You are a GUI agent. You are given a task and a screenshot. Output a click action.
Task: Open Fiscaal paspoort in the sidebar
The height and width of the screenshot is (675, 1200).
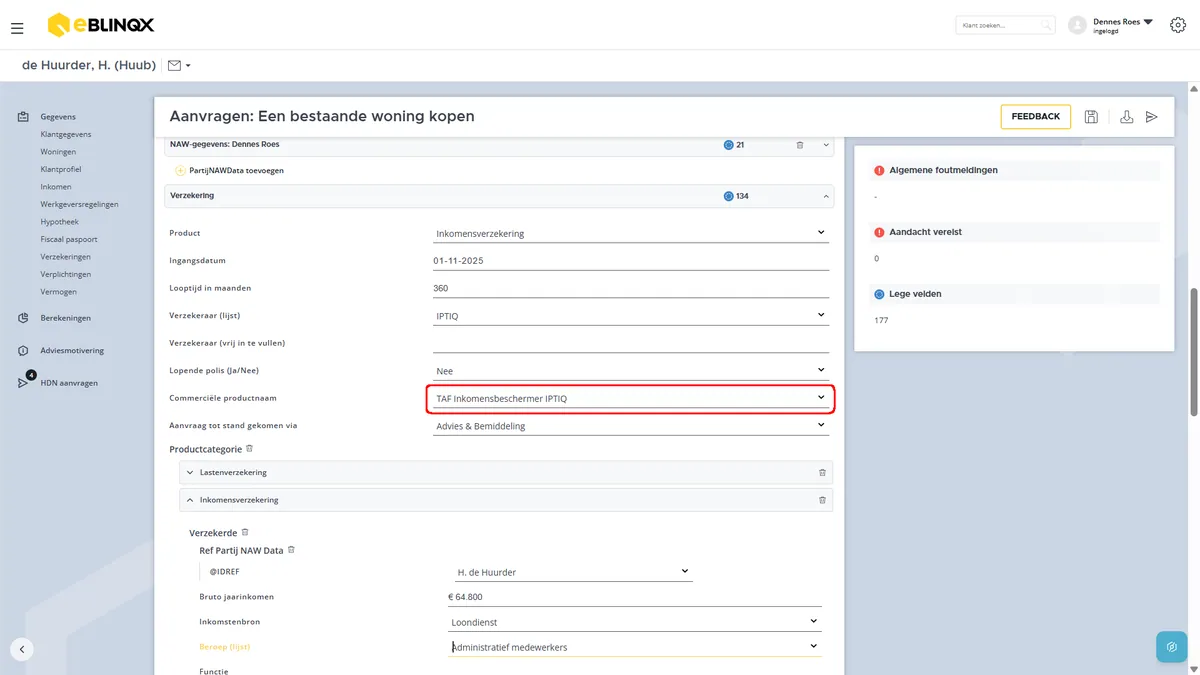click(x=69, y=239)
